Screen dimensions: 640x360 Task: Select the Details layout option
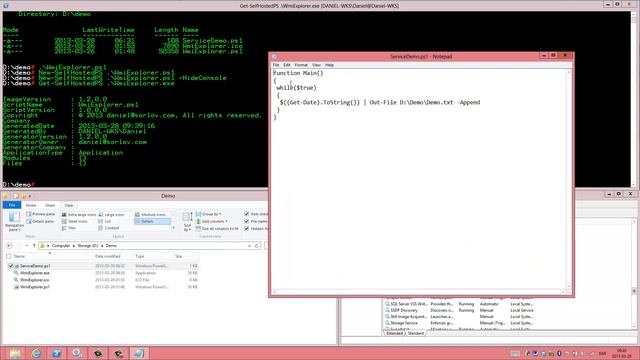click(152, 221)
